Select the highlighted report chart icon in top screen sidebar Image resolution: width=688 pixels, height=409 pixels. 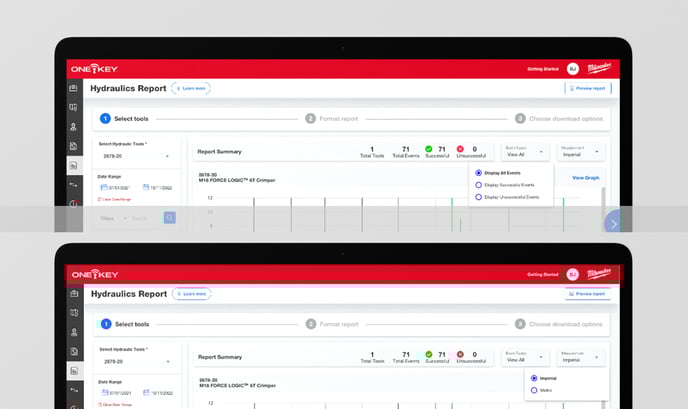74,165
